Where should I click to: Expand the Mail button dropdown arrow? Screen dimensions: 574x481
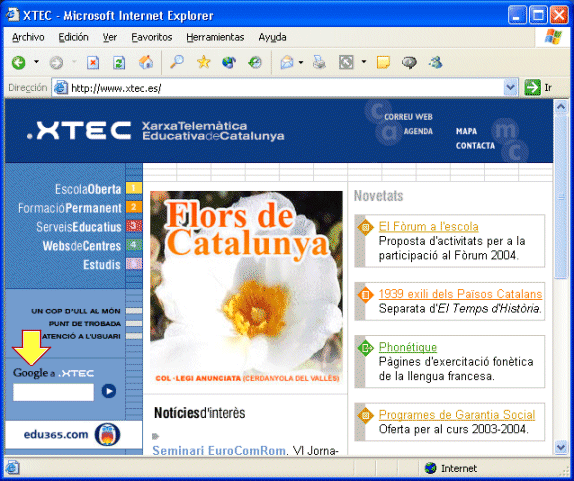[301, 62]
